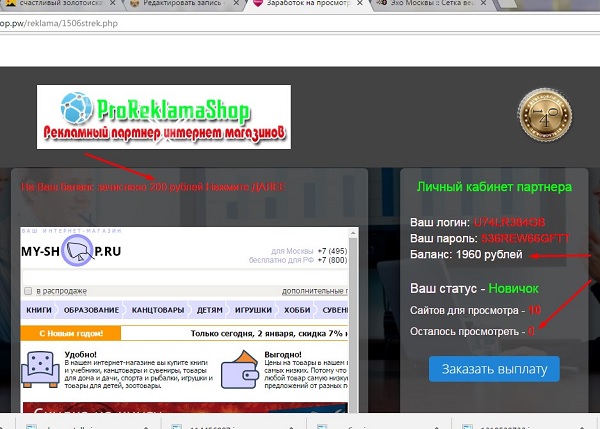Switch to the Редактировать запись tab

click(x=182, y=3)
